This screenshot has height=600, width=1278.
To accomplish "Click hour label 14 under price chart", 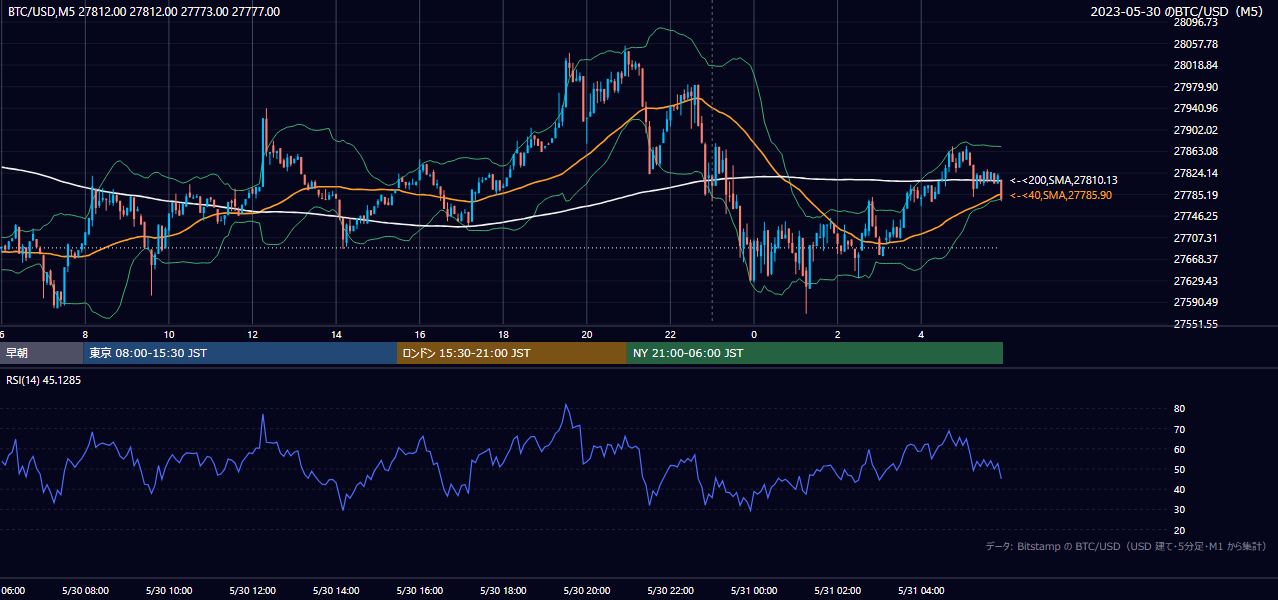I will point(336,335).
